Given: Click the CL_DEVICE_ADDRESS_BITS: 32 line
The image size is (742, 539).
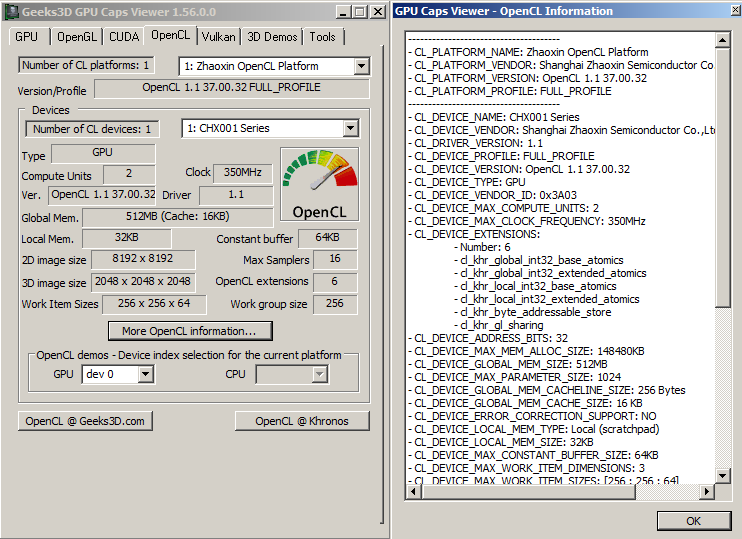Looking at the screenshot, I should click(x=488, y=338).
